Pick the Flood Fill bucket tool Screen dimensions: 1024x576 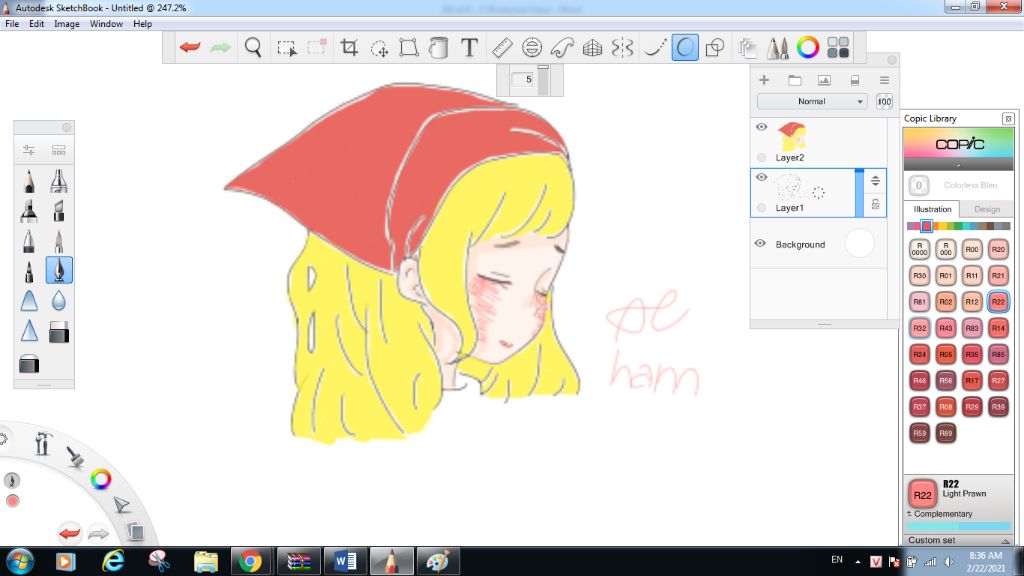point(439,47)
